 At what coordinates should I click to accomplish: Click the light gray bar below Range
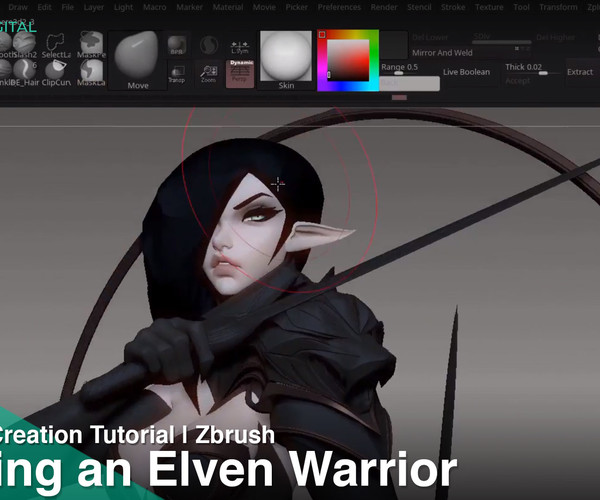pos(409,83)
